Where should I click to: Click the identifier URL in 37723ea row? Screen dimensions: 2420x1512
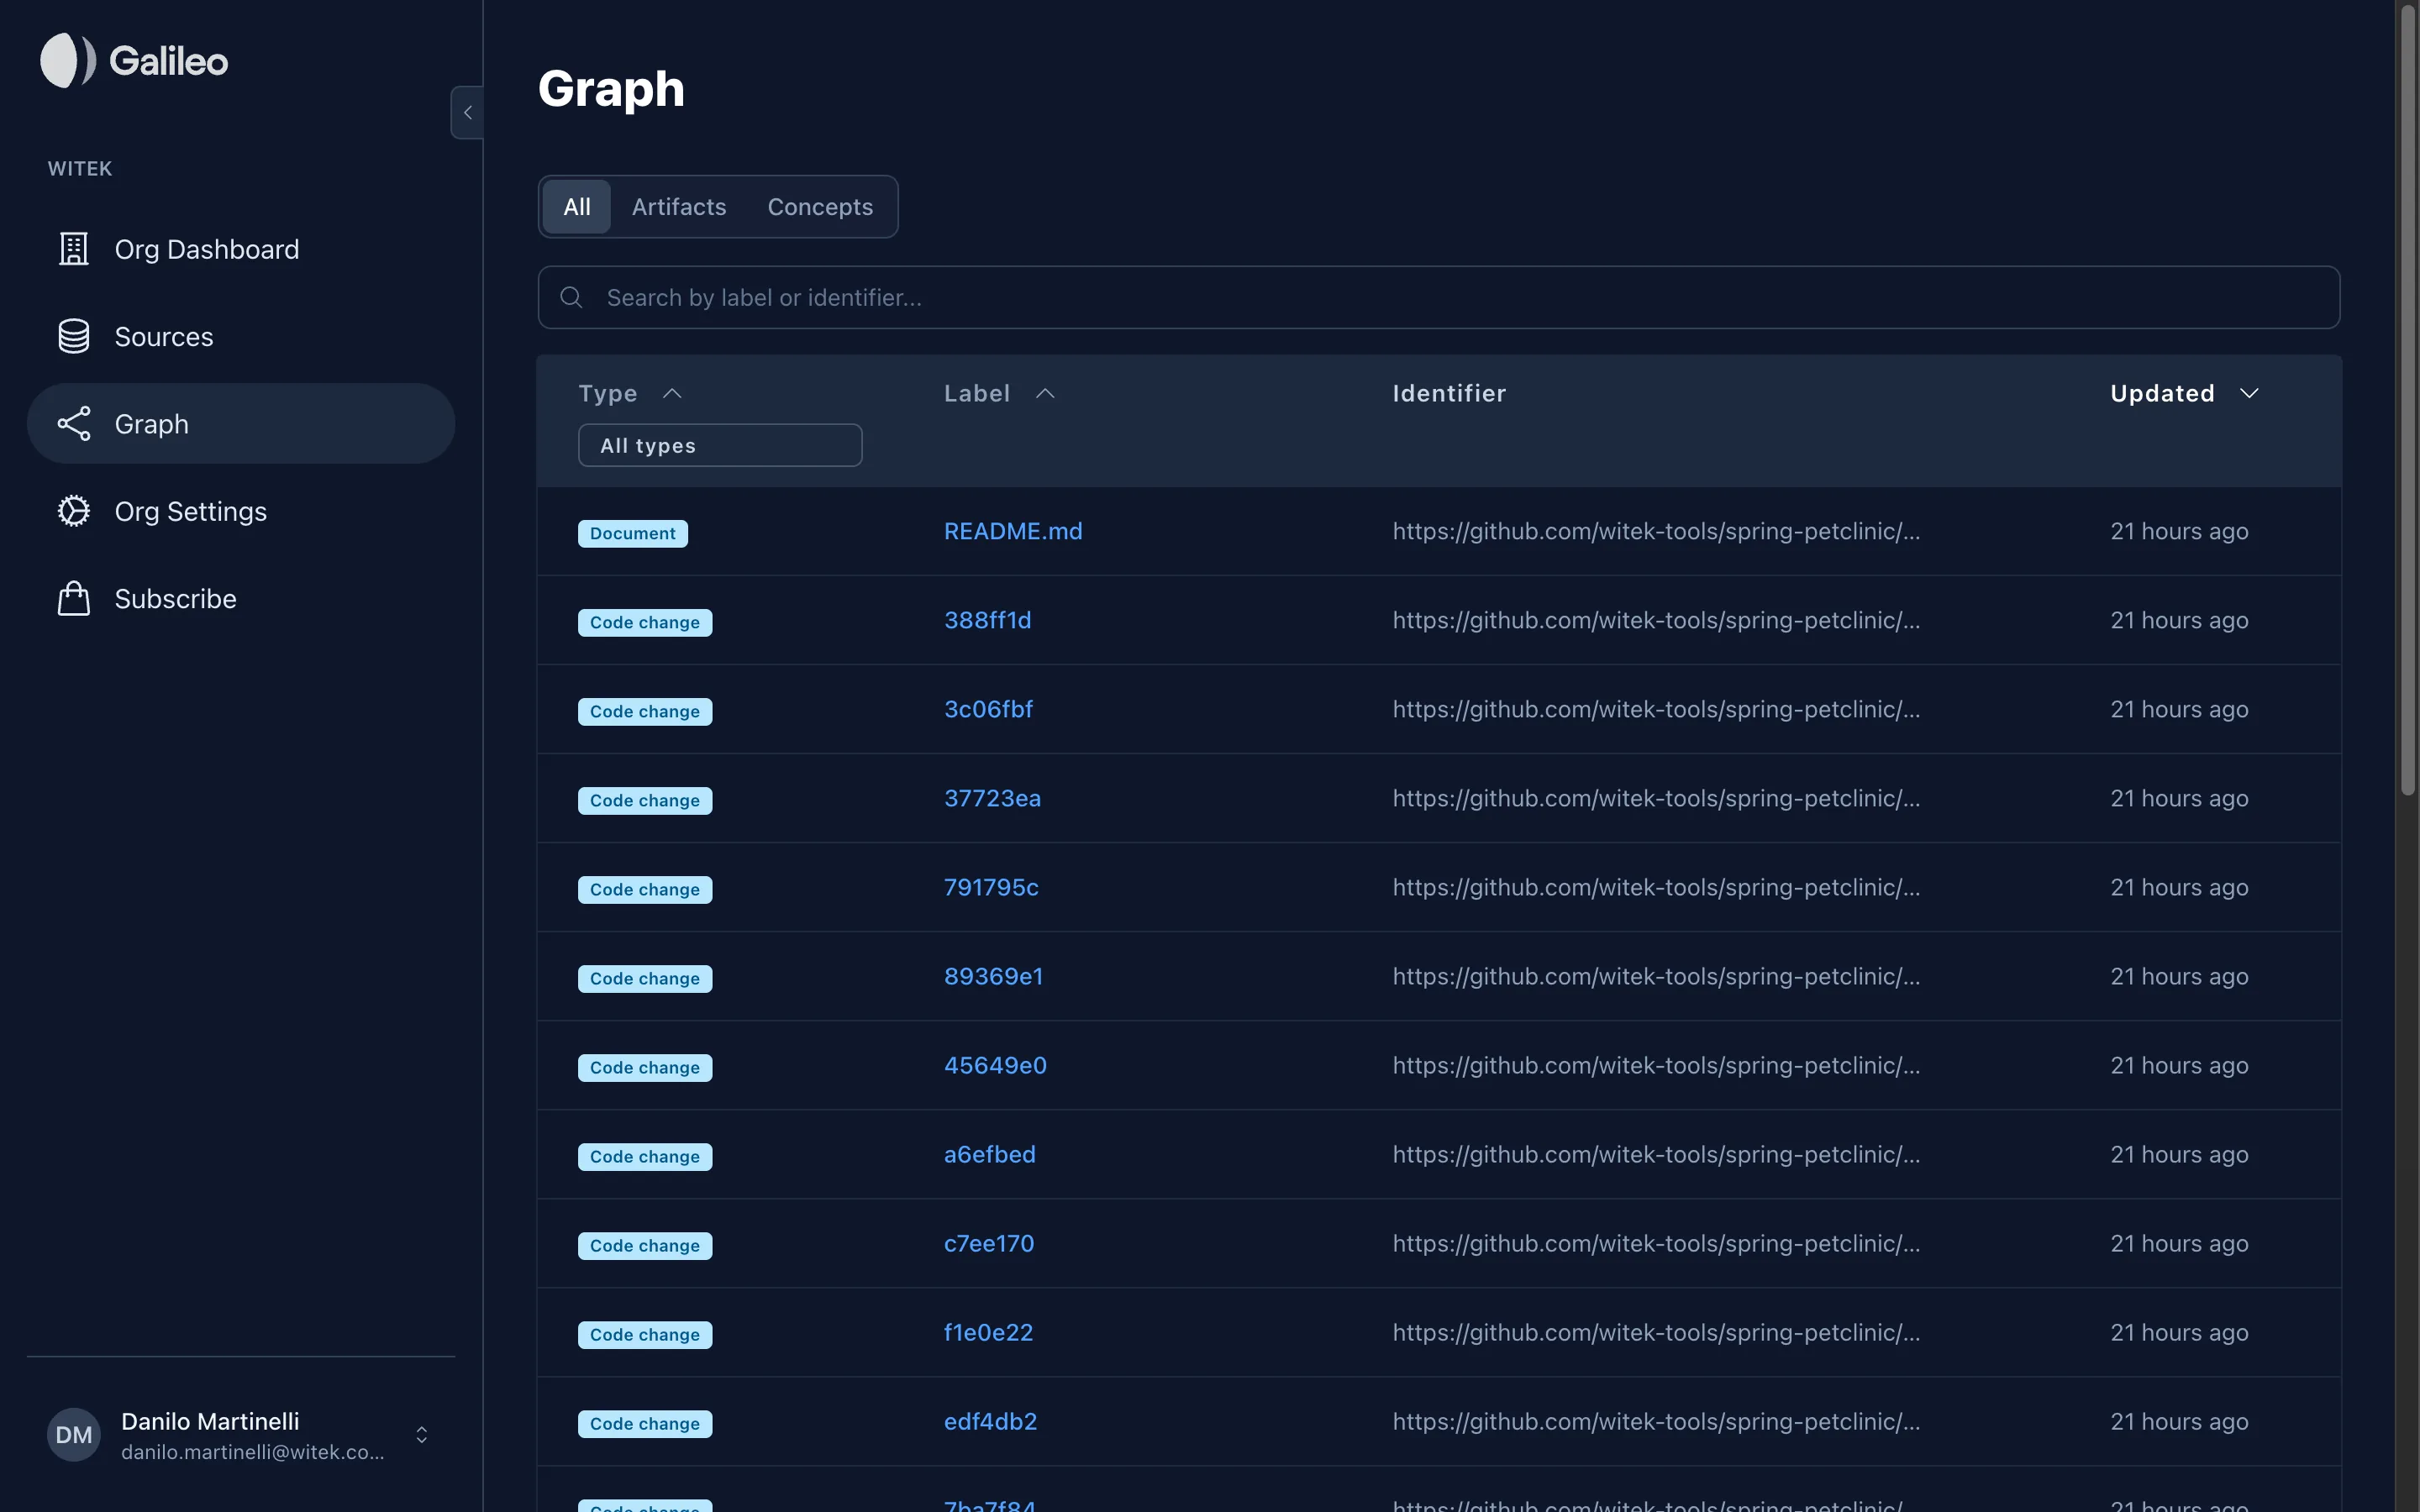pyautogui.click(x=1656, y=798)
